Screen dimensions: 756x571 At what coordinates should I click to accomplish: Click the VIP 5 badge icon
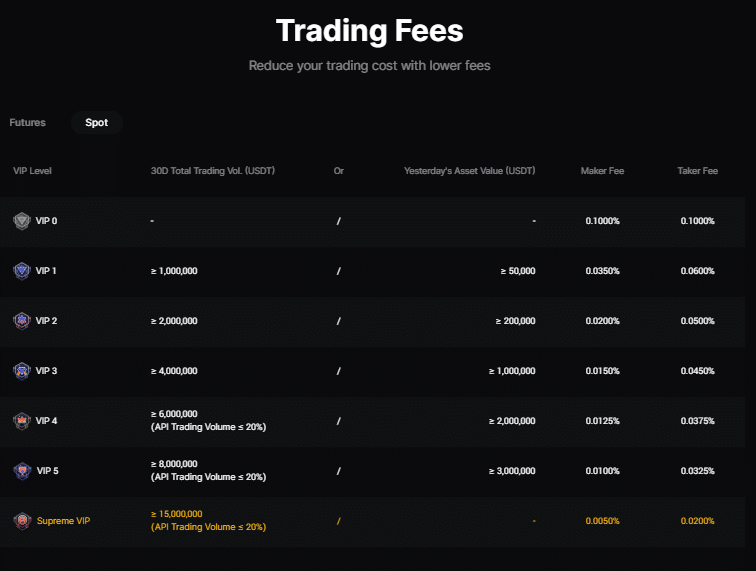[x=22, y=471]
